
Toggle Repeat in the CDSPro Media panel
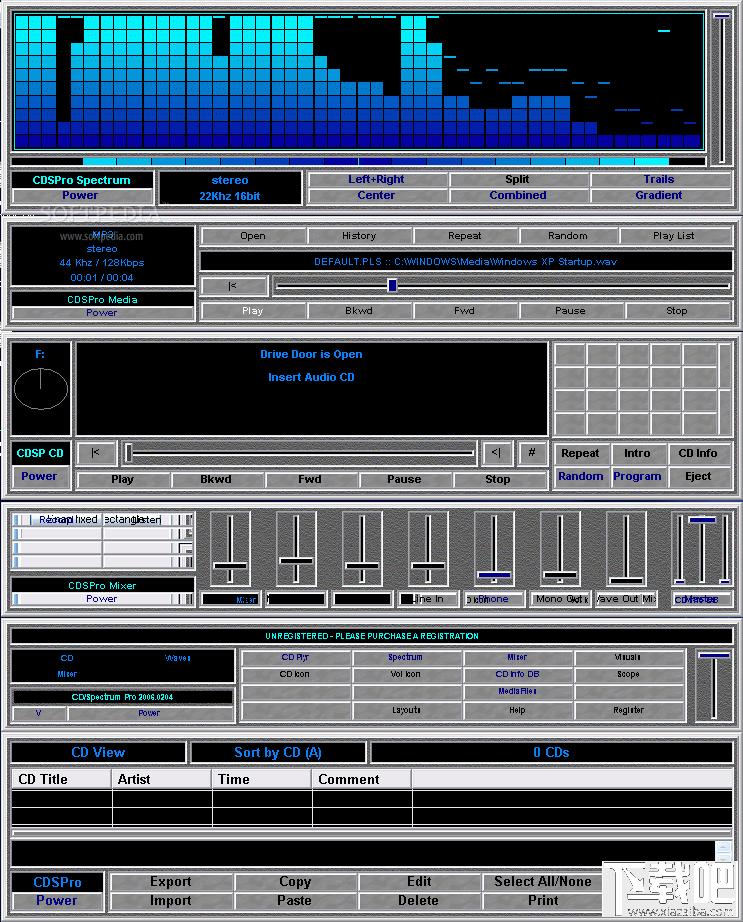(464, 236)
